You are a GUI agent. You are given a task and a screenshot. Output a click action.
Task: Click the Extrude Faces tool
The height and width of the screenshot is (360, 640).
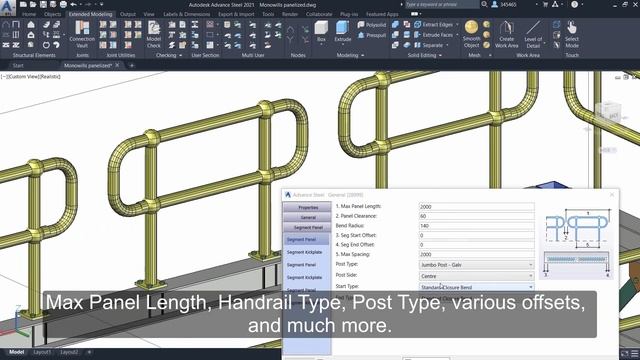point(433,35)
